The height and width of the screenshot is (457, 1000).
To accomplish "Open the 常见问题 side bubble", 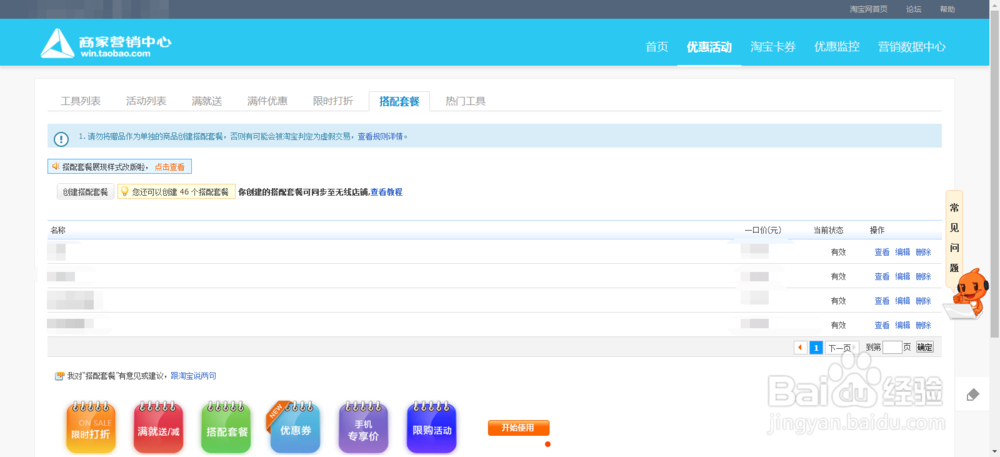I will 954,238.
